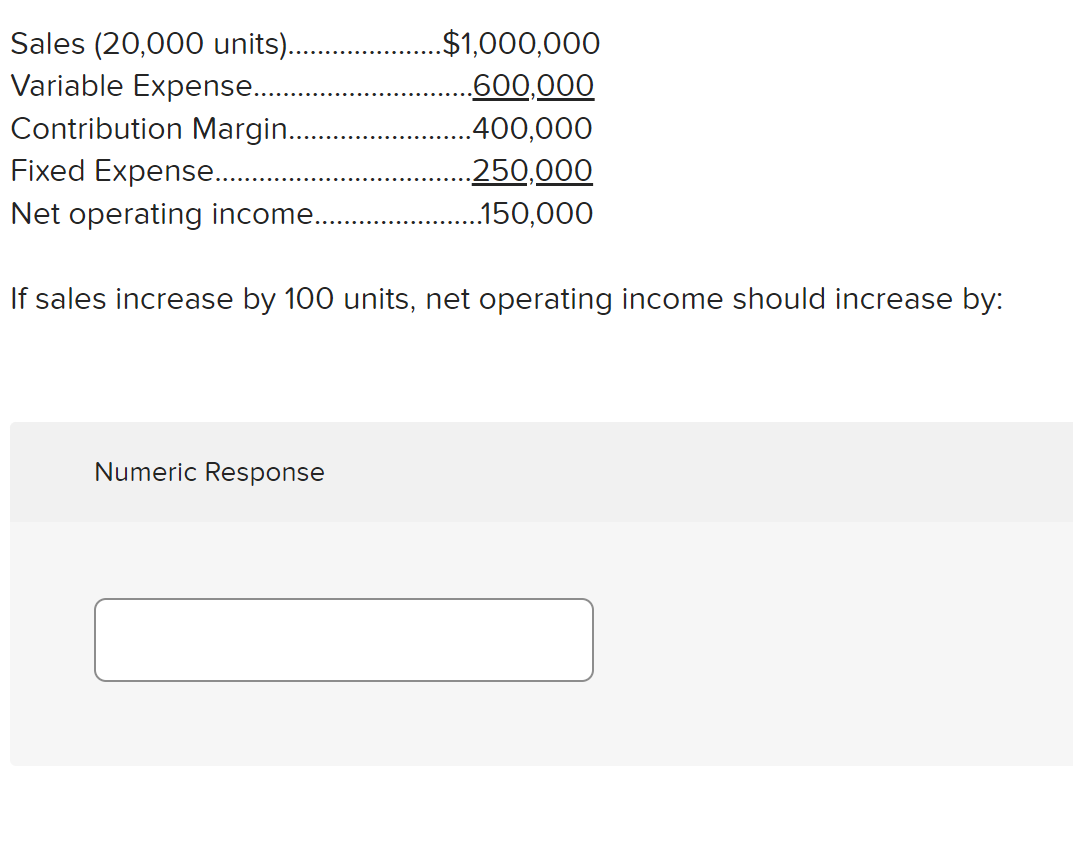Viewport: 1073px width, 865px height.
Task: Click the Contribution Margin label
Action: point(148,128)
